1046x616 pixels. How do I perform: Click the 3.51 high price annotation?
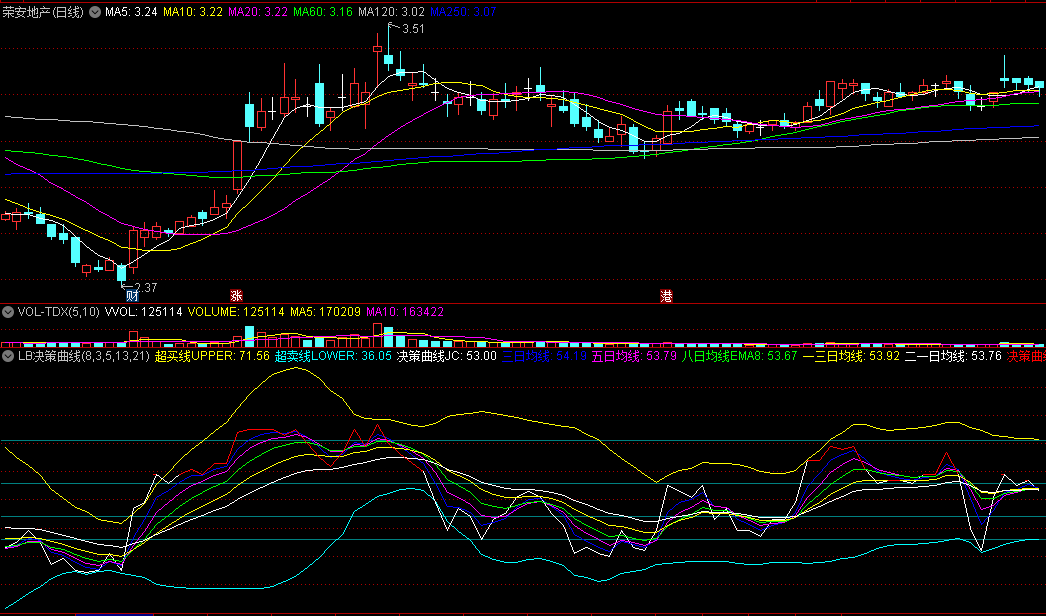point(414,29)
